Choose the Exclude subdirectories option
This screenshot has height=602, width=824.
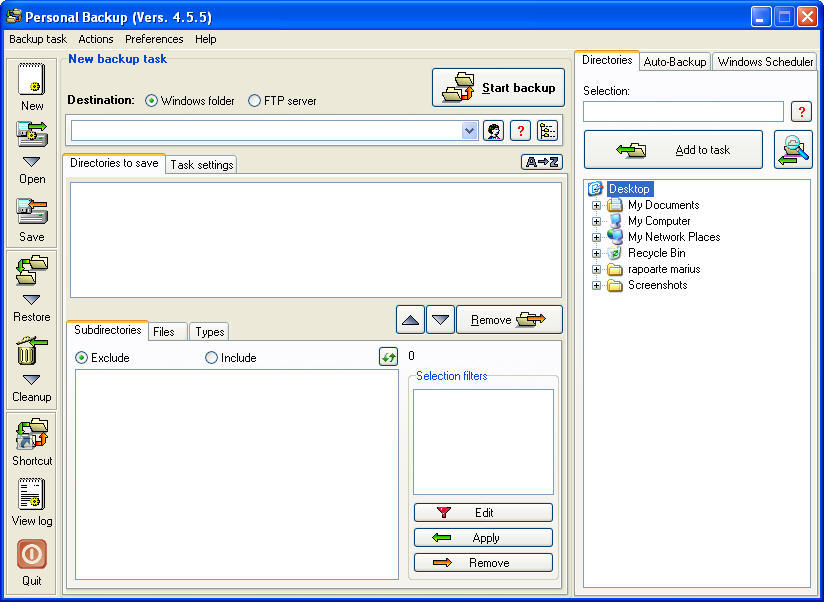click(x=81, y=358)
